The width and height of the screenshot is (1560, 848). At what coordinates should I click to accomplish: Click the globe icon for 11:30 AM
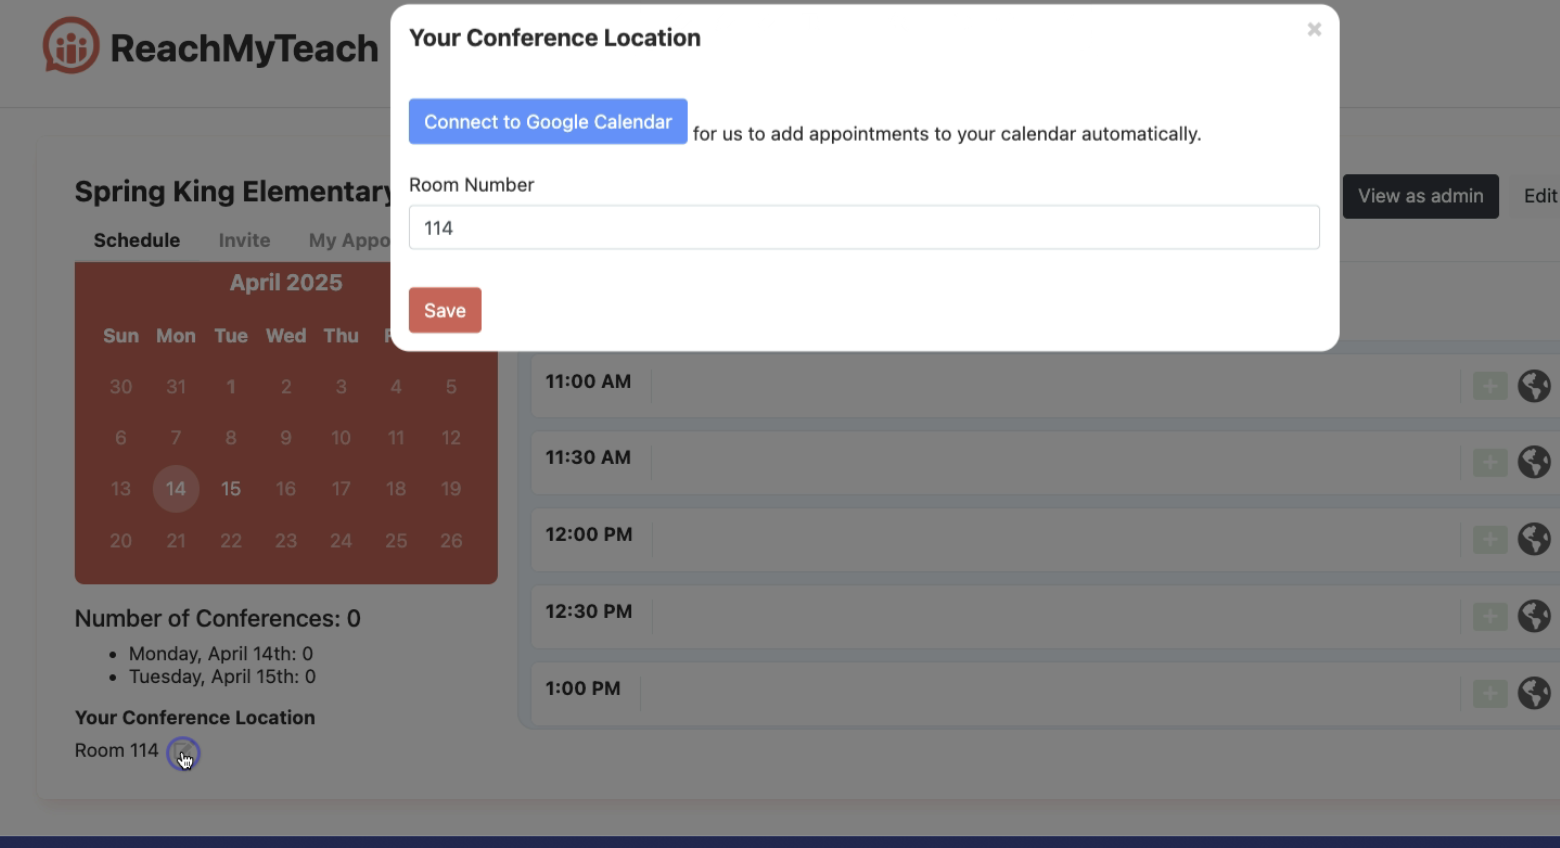pos(1533,462)
